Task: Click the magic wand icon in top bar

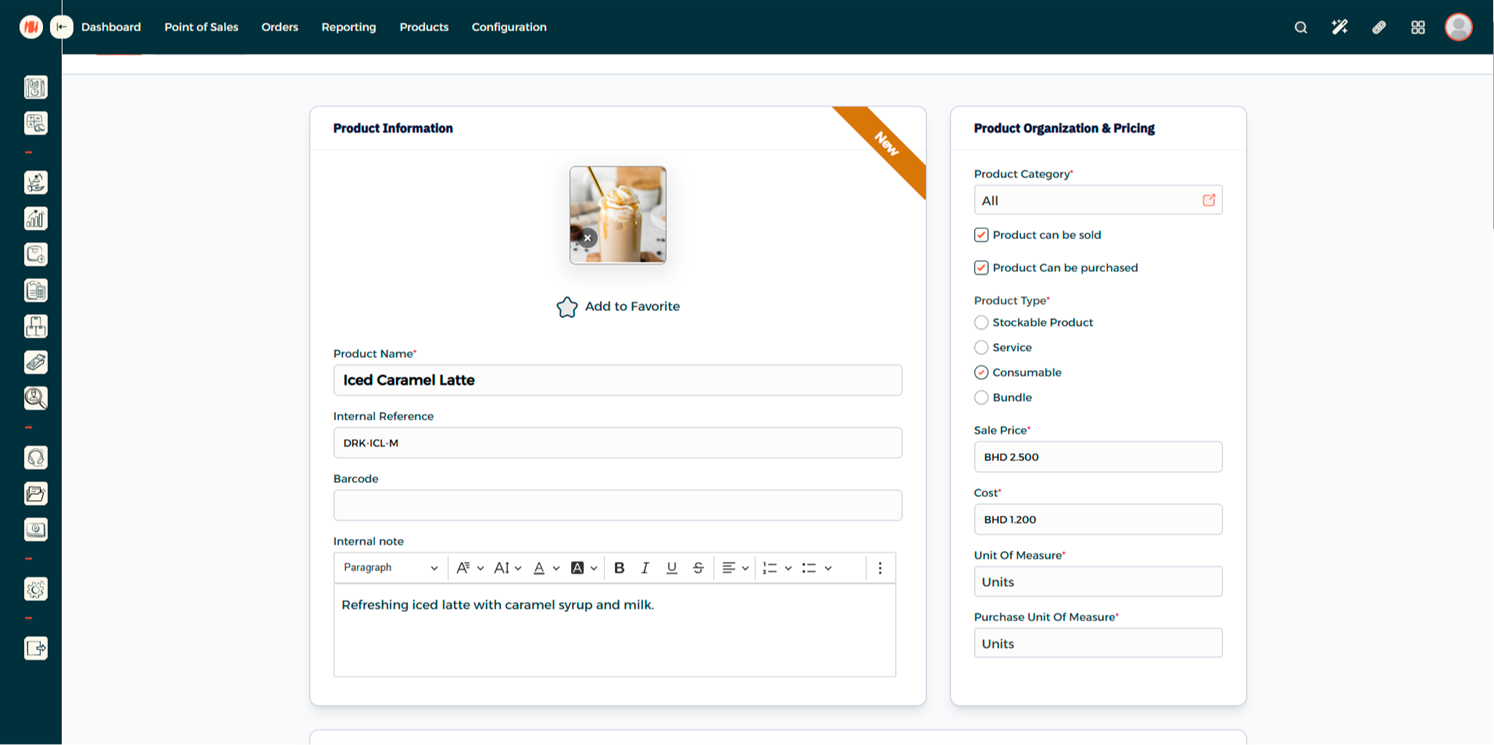Action: [1339, 27]
